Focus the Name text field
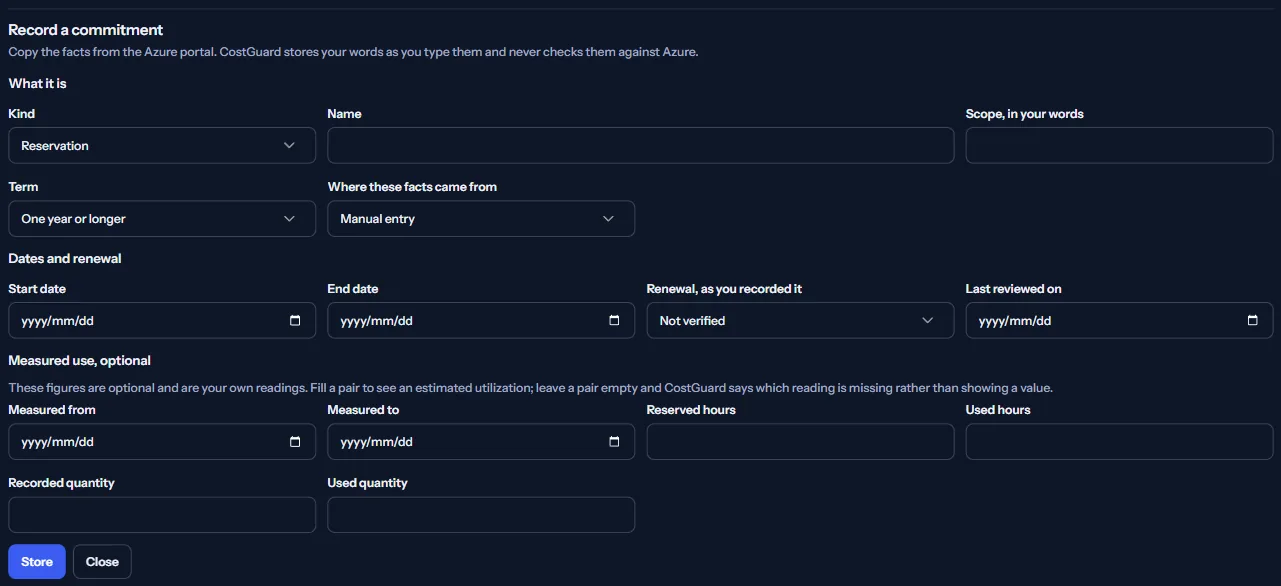This screenshot has height=586, width=1281. (x=641, y=146)
